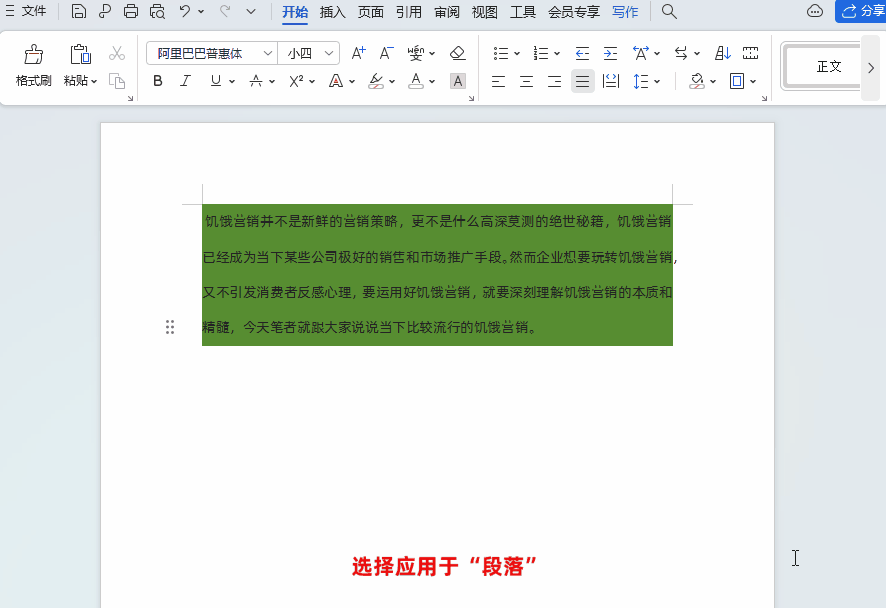Align text left
The width and height of the screenshot is (886, 608).
click(x=498, y=82)
